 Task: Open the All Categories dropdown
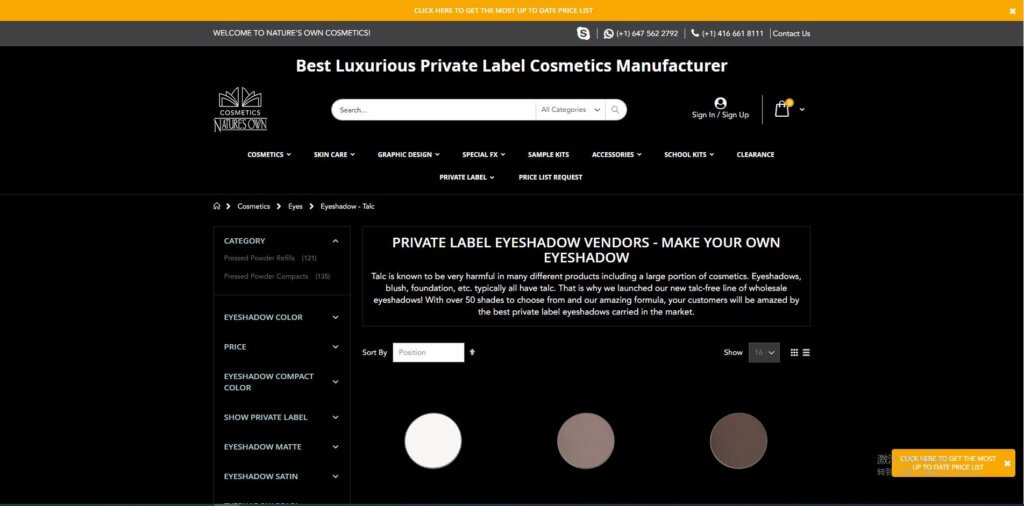pos(570,110)
